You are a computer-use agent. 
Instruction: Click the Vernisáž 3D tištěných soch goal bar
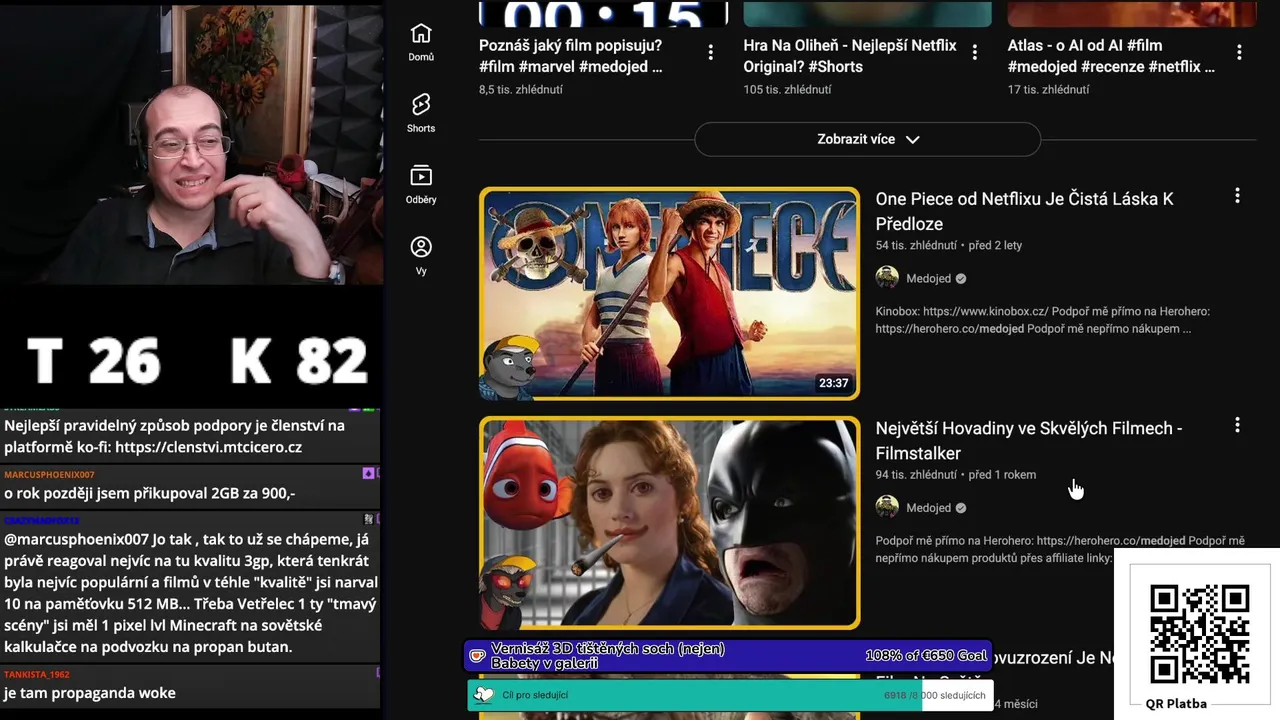(x=728, y=656)
